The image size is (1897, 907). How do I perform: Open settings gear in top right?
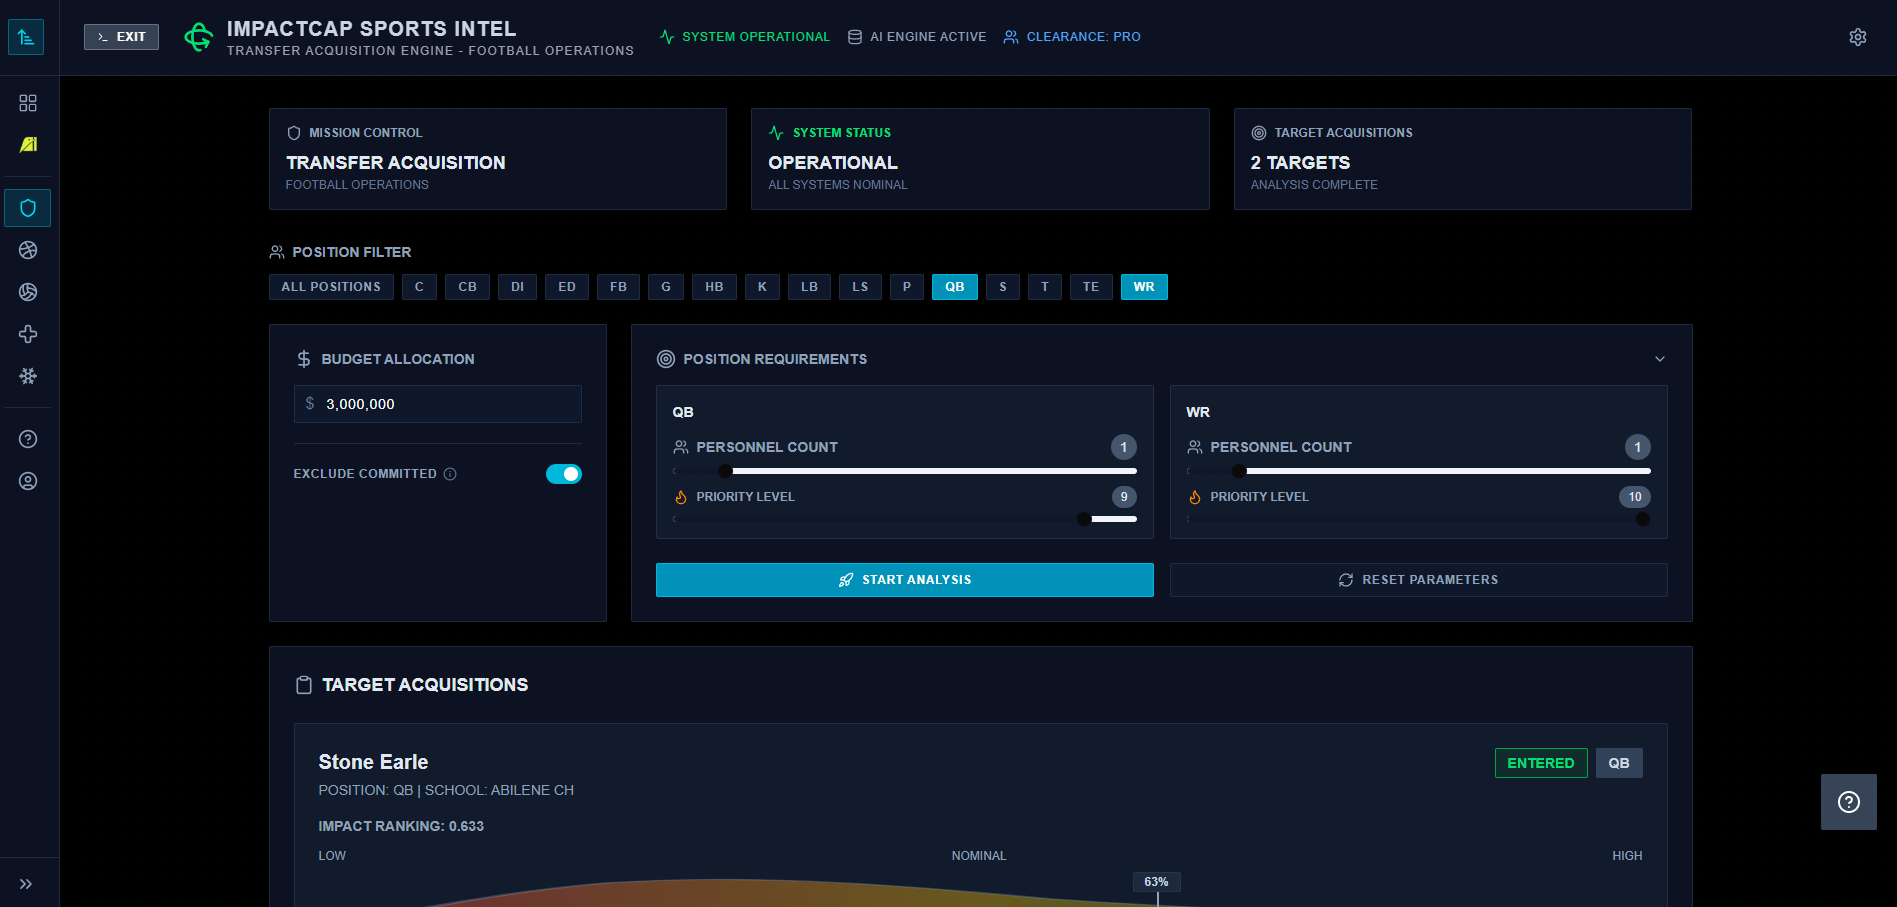point(1858,37)
